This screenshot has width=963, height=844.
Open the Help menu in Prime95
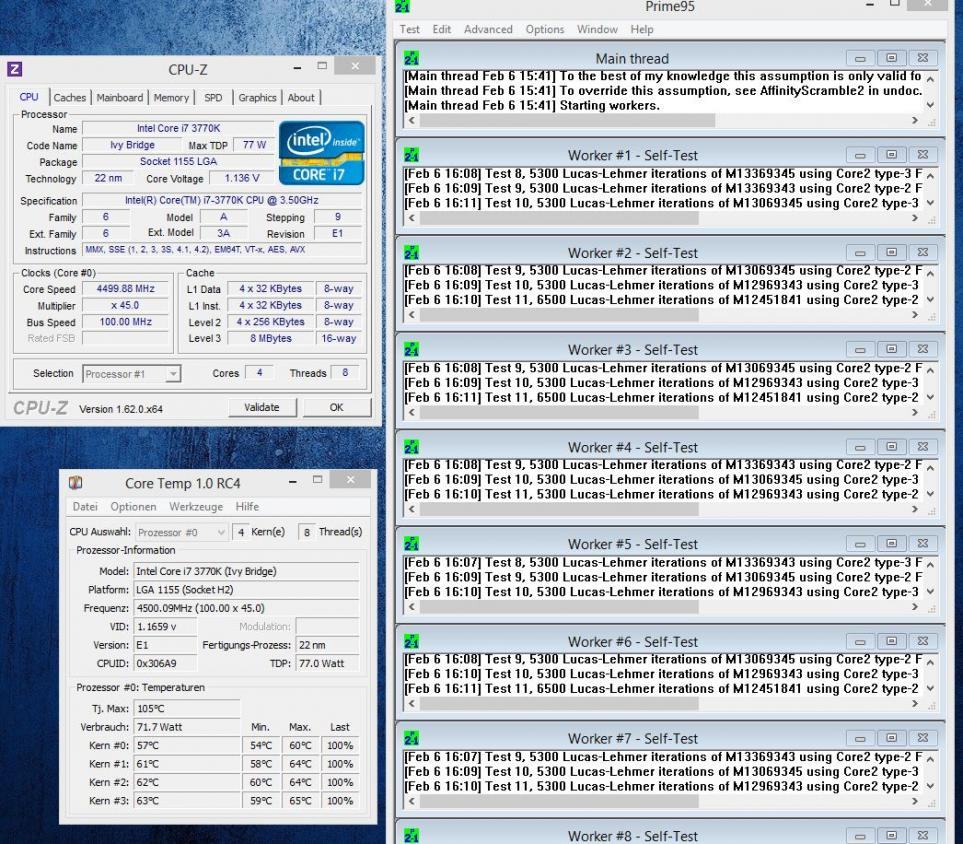[x=642, y=29]
